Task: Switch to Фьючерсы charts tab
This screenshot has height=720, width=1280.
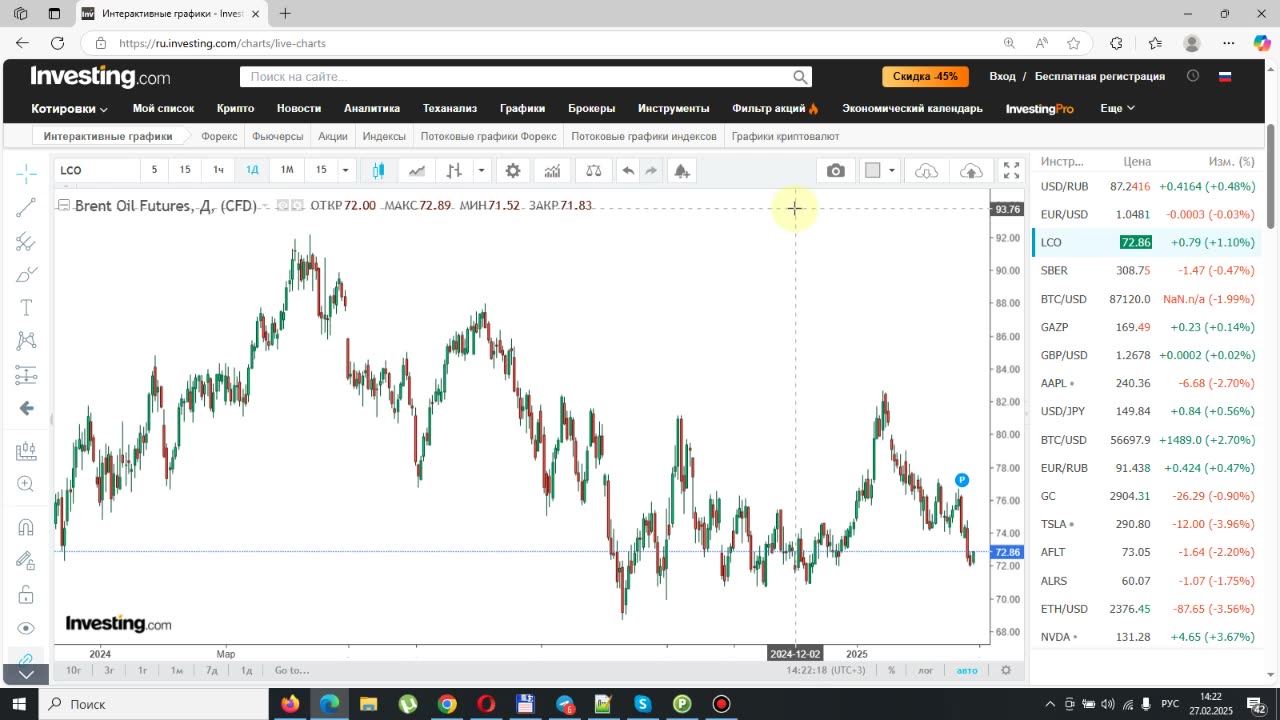Action: click(x=278, y=136)
